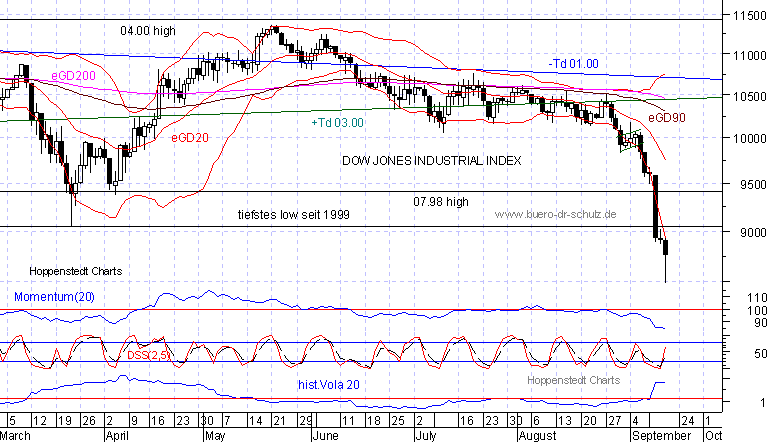
Task: Click the 110 momentum axis value
Action: point(757,298)
